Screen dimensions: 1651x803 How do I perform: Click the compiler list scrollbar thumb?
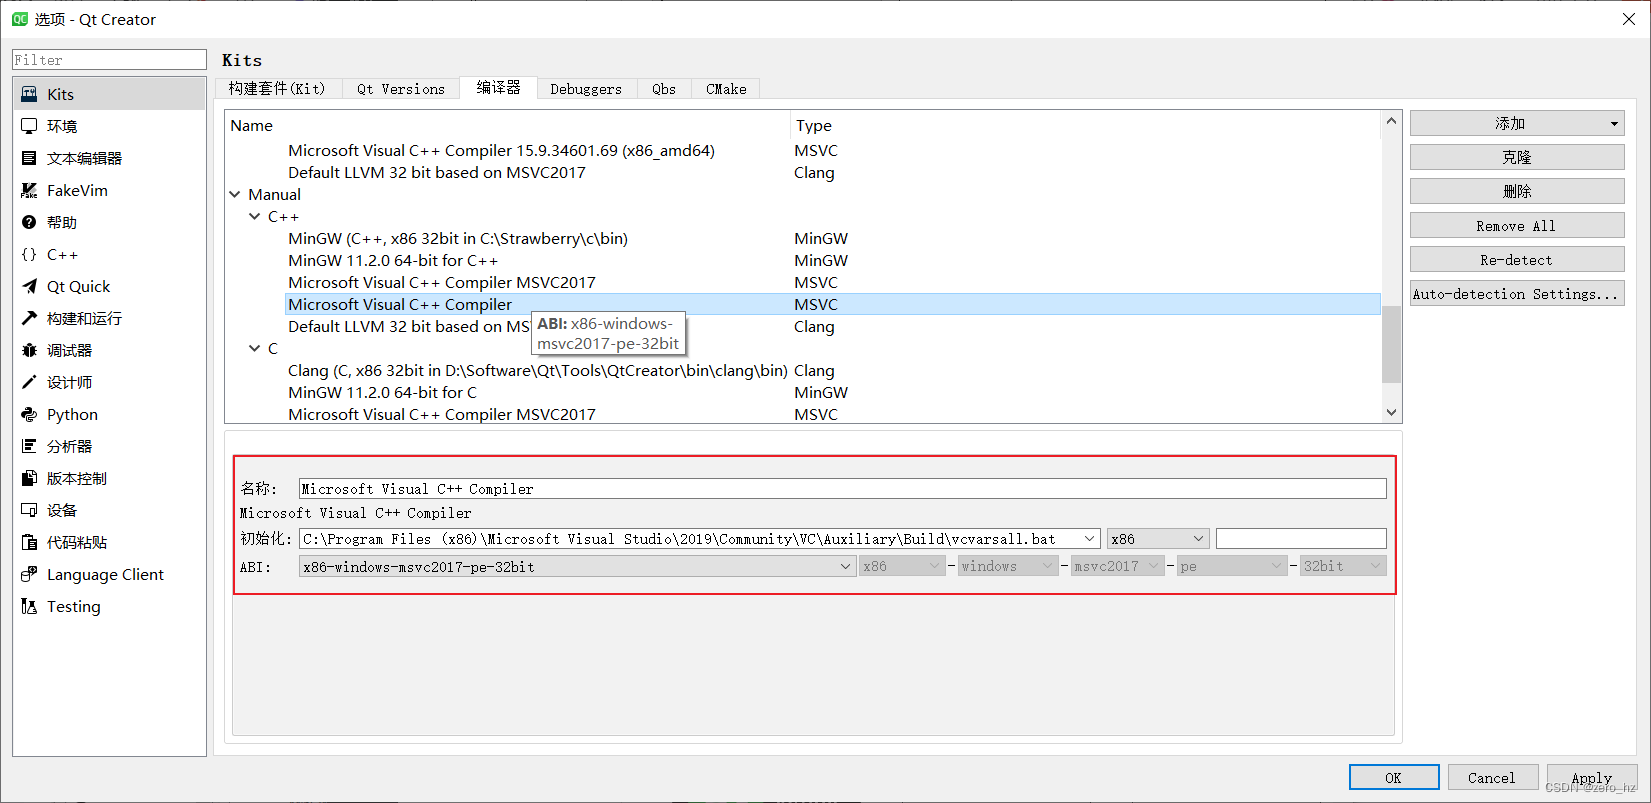coord(1391,344)
